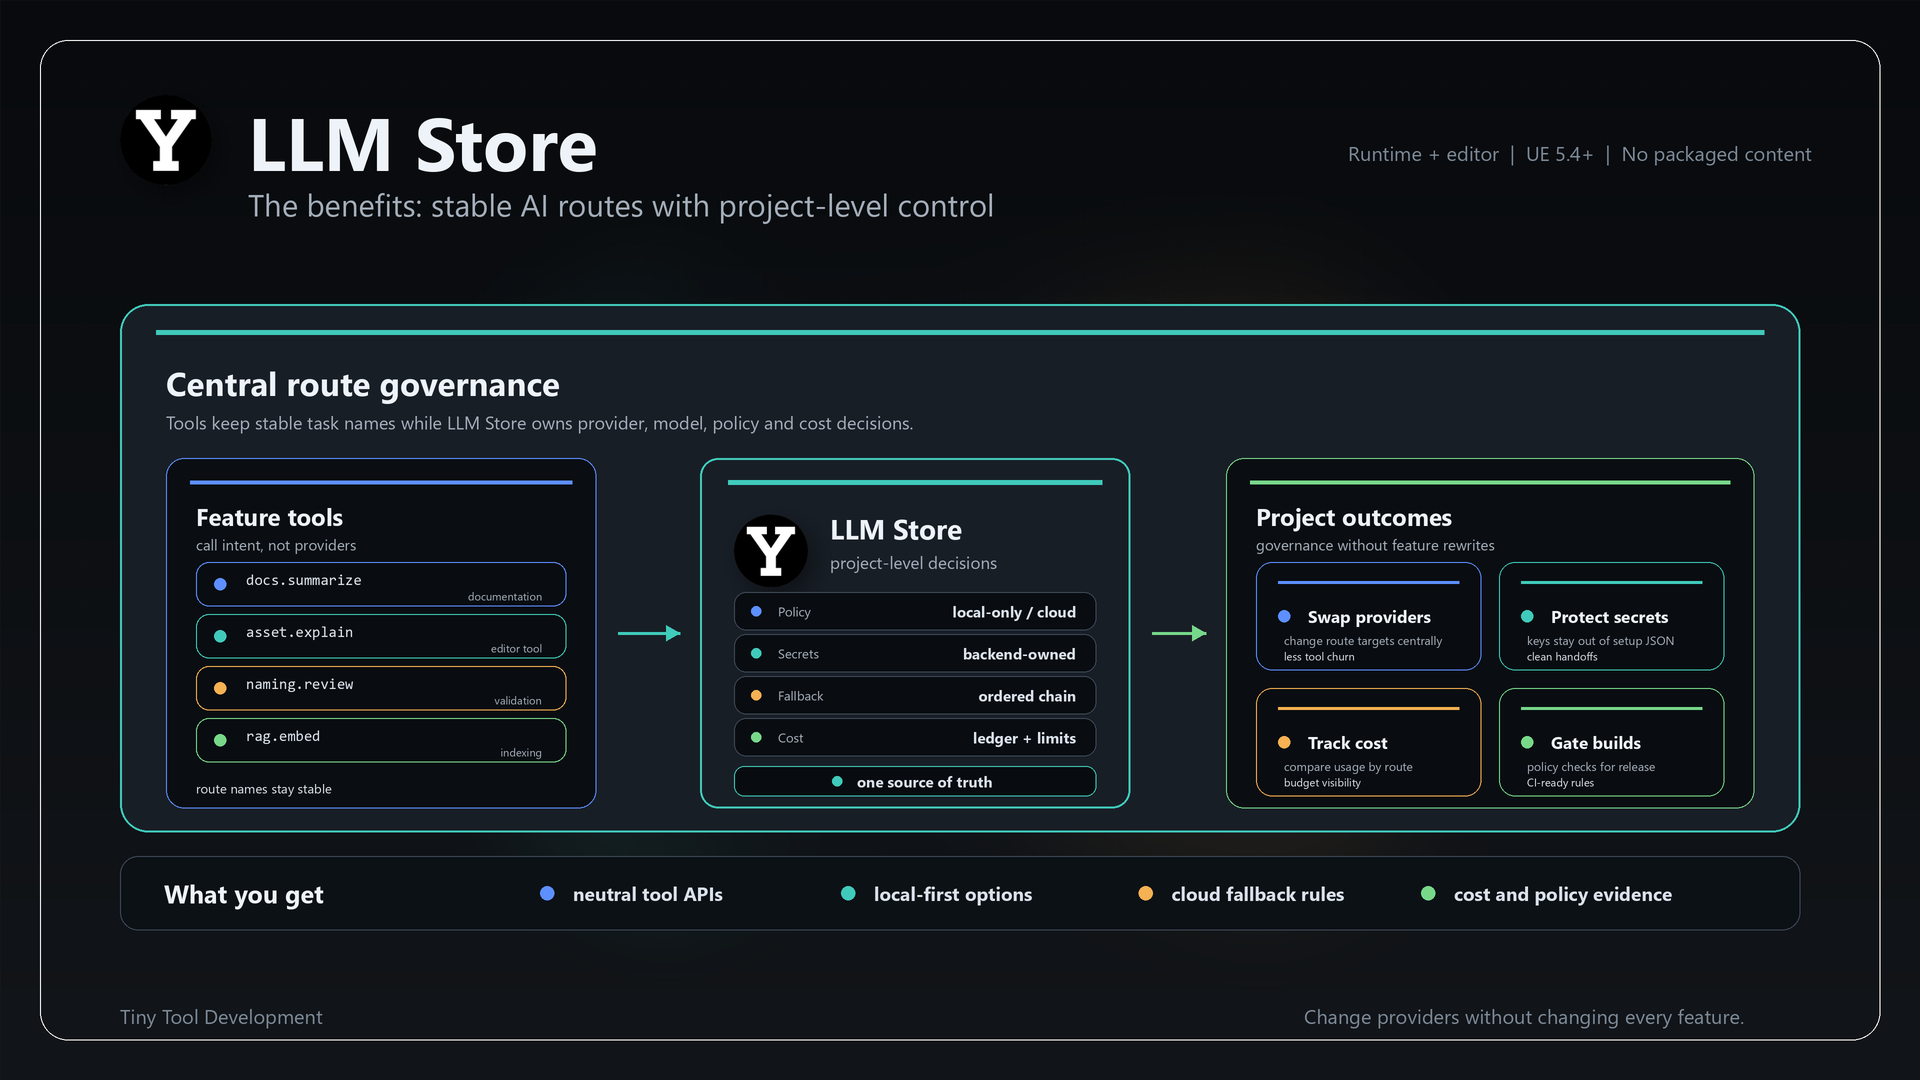This screenshot has height=1080, width=1920.
Task: Open the Swap providers heading
Action: 1369,617
